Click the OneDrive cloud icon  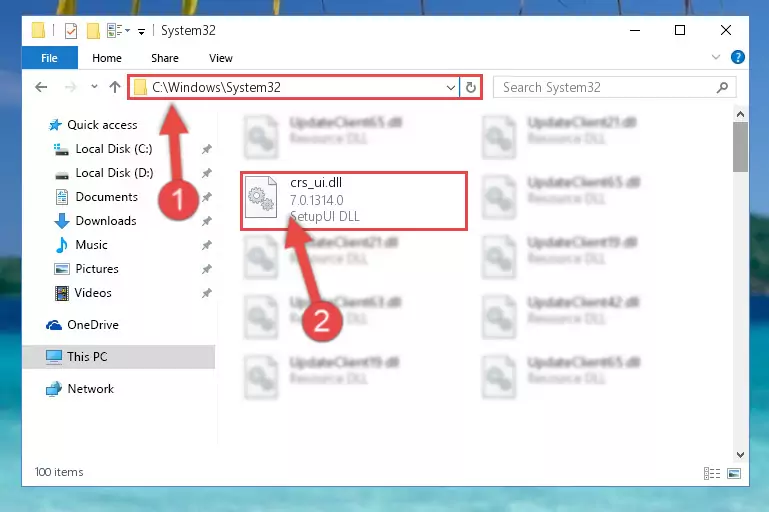(54, 325)
